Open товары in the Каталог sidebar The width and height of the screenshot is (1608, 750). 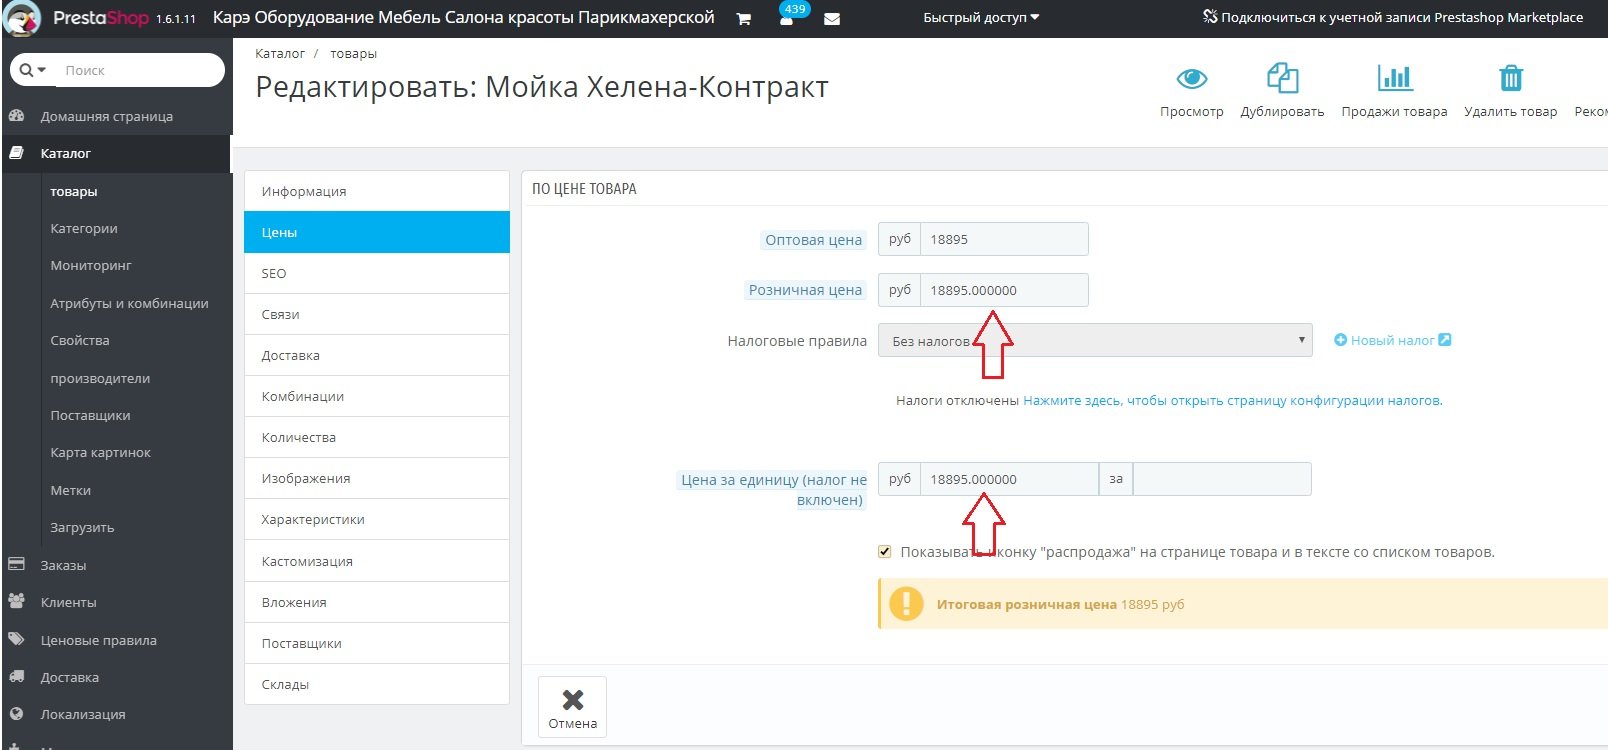click(74, 191)
